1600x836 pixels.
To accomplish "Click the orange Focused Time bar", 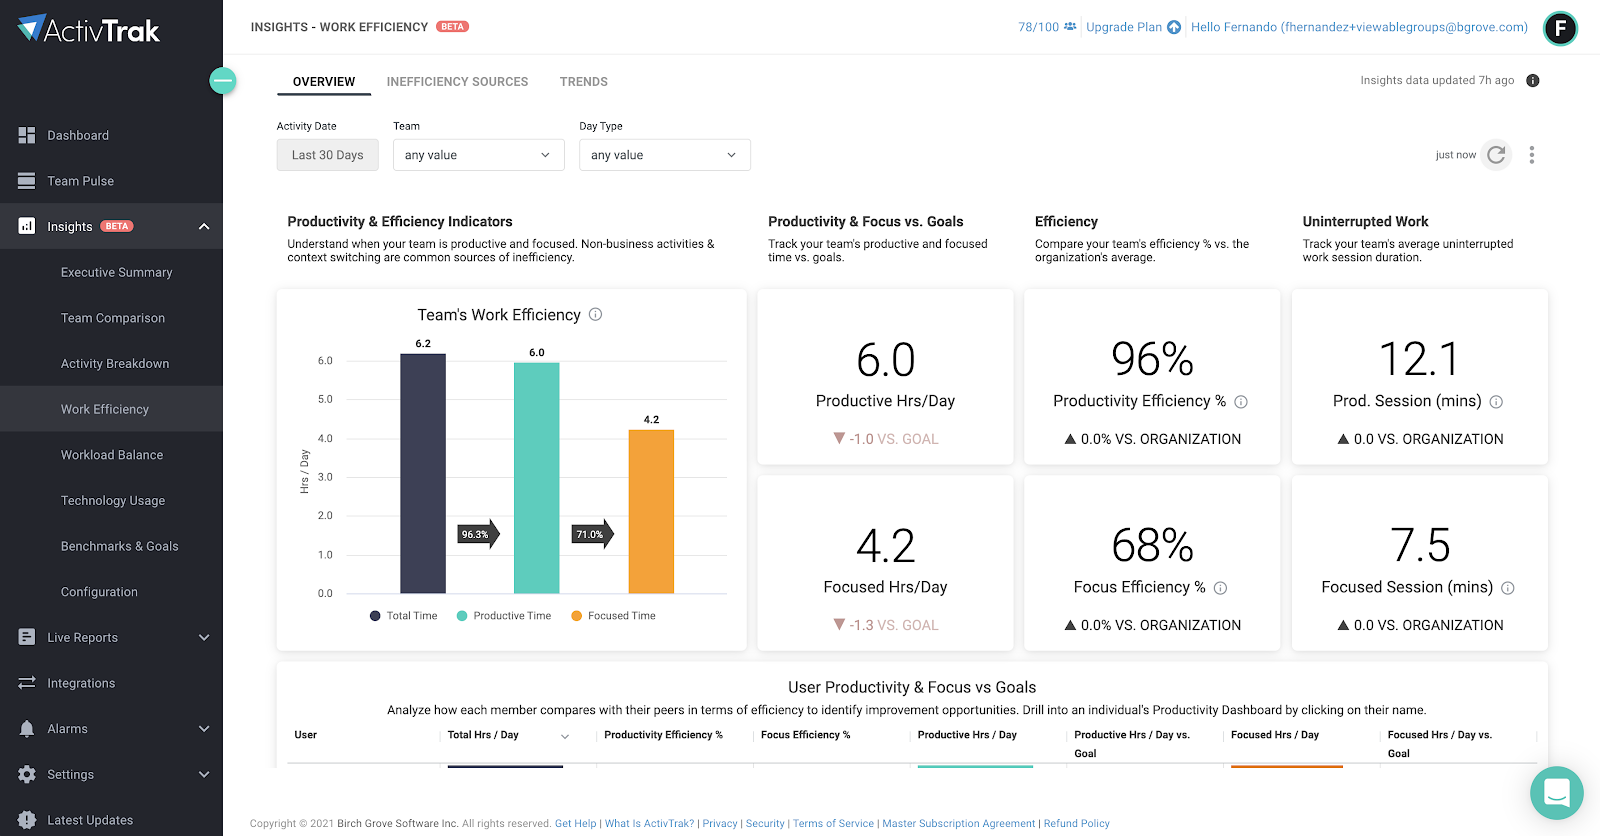I will coord(651,511).
